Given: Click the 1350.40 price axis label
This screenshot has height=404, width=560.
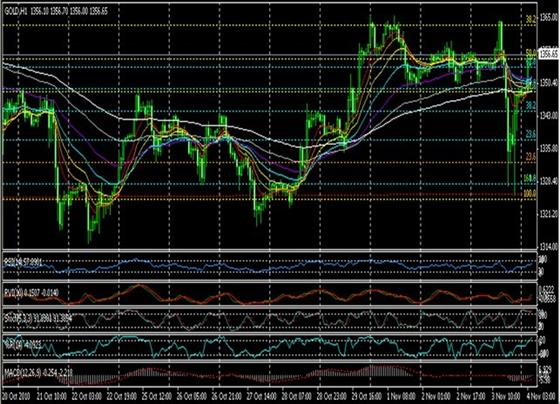Looking at the screenshot, I should (549, 83).
